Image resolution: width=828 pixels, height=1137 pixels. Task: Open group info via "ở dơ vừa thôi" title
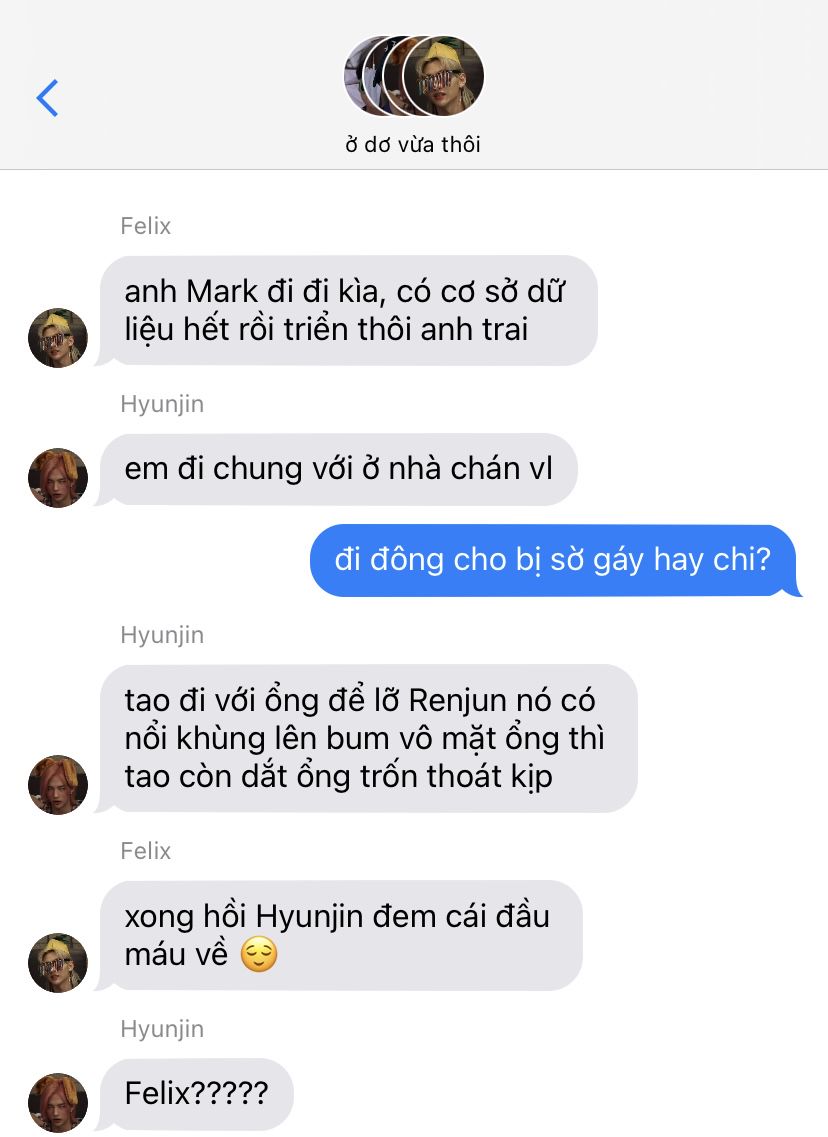pyautogui.click(x=413, y=144)
